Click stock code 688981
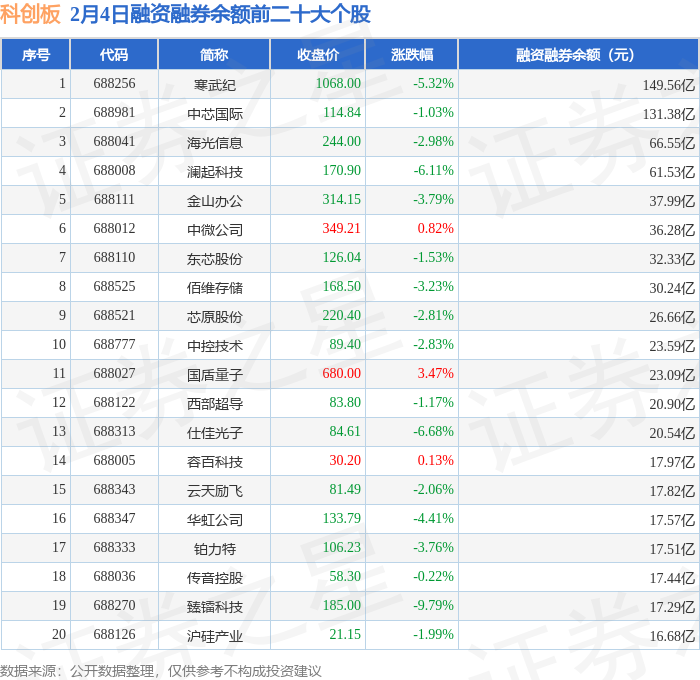 (114, 113)
